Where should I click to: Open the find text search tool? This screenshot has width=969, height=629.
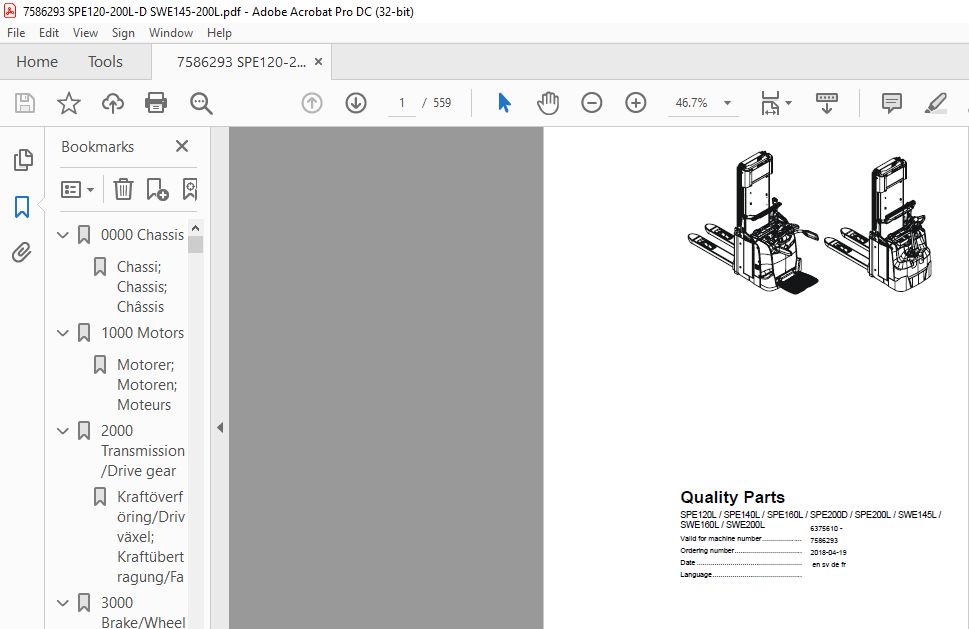tap(201, 103)
